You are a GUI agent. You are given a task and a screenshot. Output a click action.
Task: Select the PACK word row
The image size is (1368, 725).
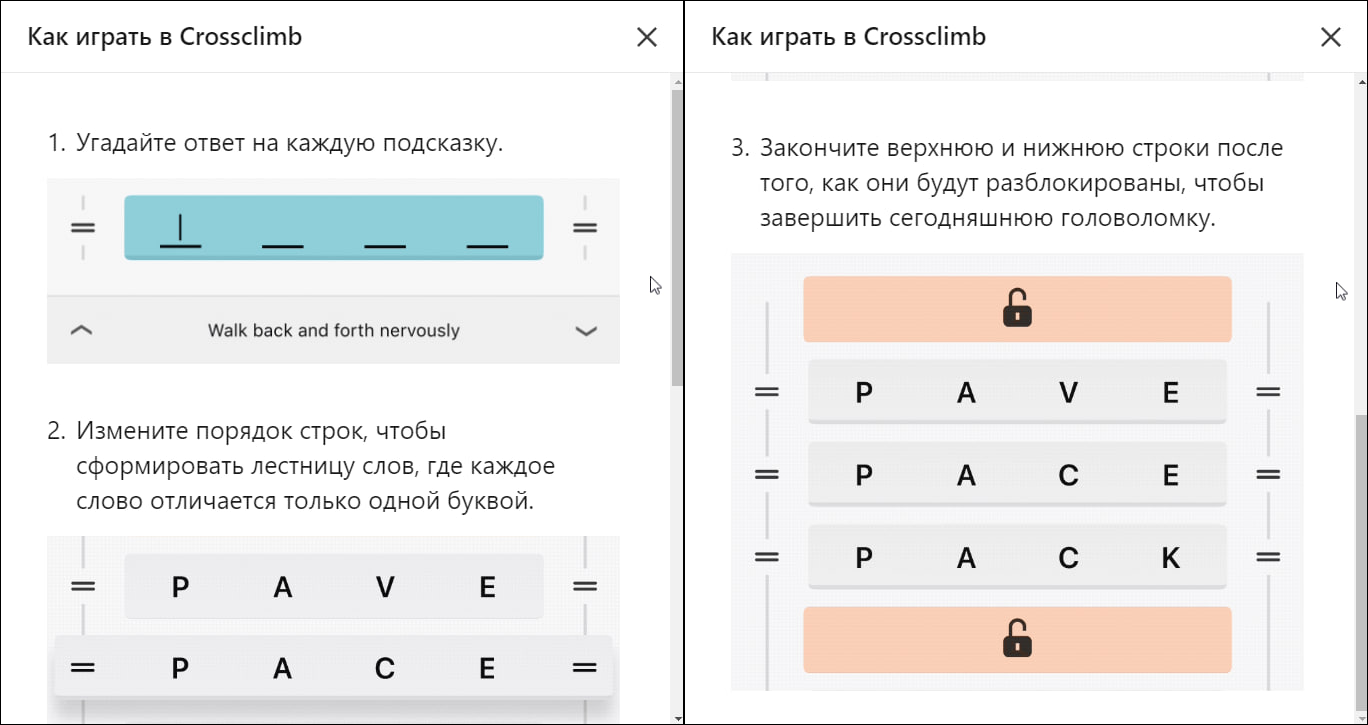(1017, 557)
